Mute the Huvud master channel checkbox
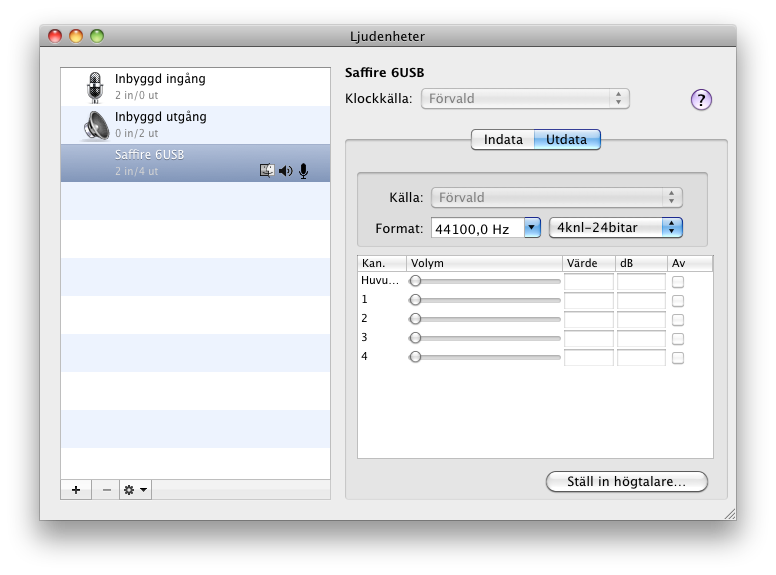The image size is (776, 575). point(678,282)
